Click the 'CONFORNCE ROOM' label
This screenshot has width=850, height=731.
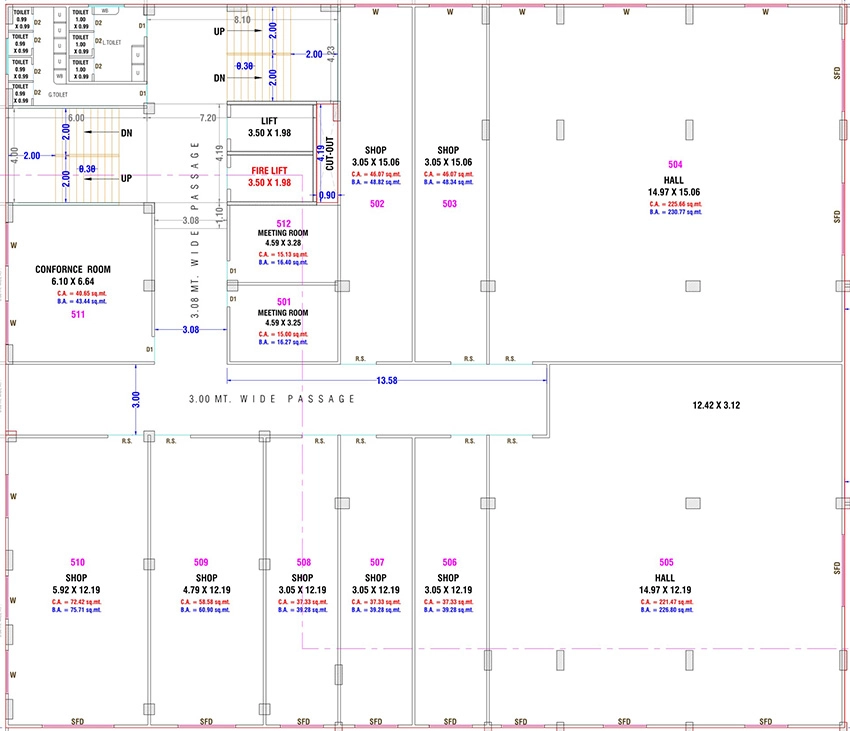pyautogui.click(x=73, y=270)
